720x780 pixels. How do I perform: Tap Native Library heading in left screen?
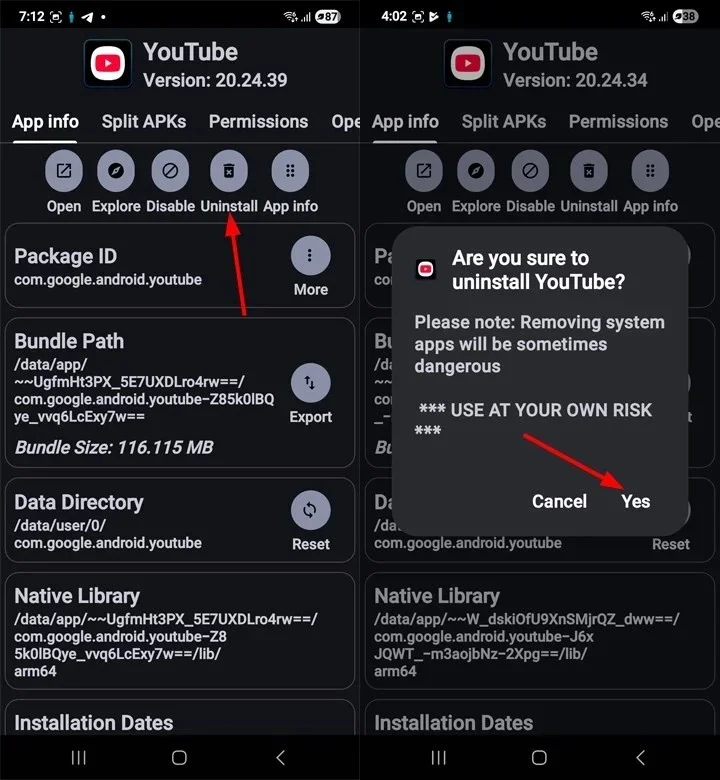pyautogui.click(x=77, y=596)
